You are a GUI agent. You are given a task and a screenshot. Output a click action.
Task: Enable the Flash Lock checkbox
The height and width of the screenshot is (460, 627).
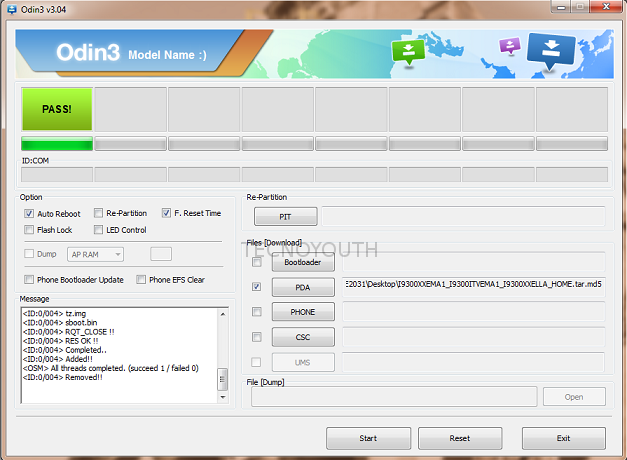(29, 230)
